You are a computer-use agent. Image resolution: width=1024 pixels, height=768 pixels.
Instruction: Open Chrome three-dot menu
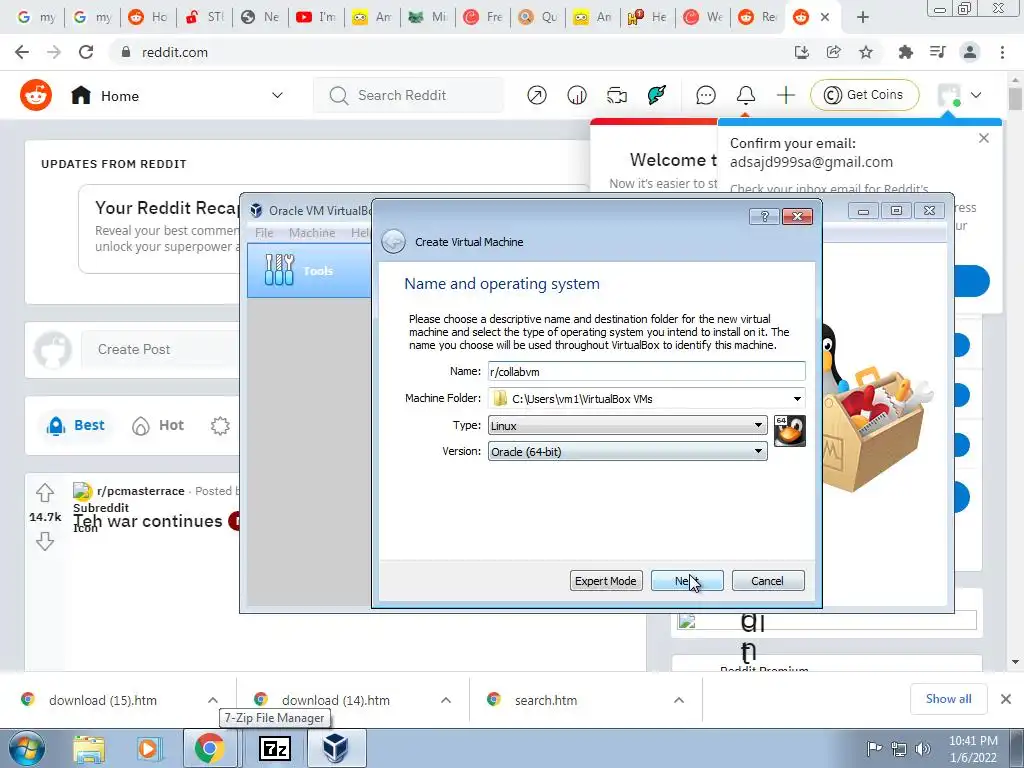1002,52
